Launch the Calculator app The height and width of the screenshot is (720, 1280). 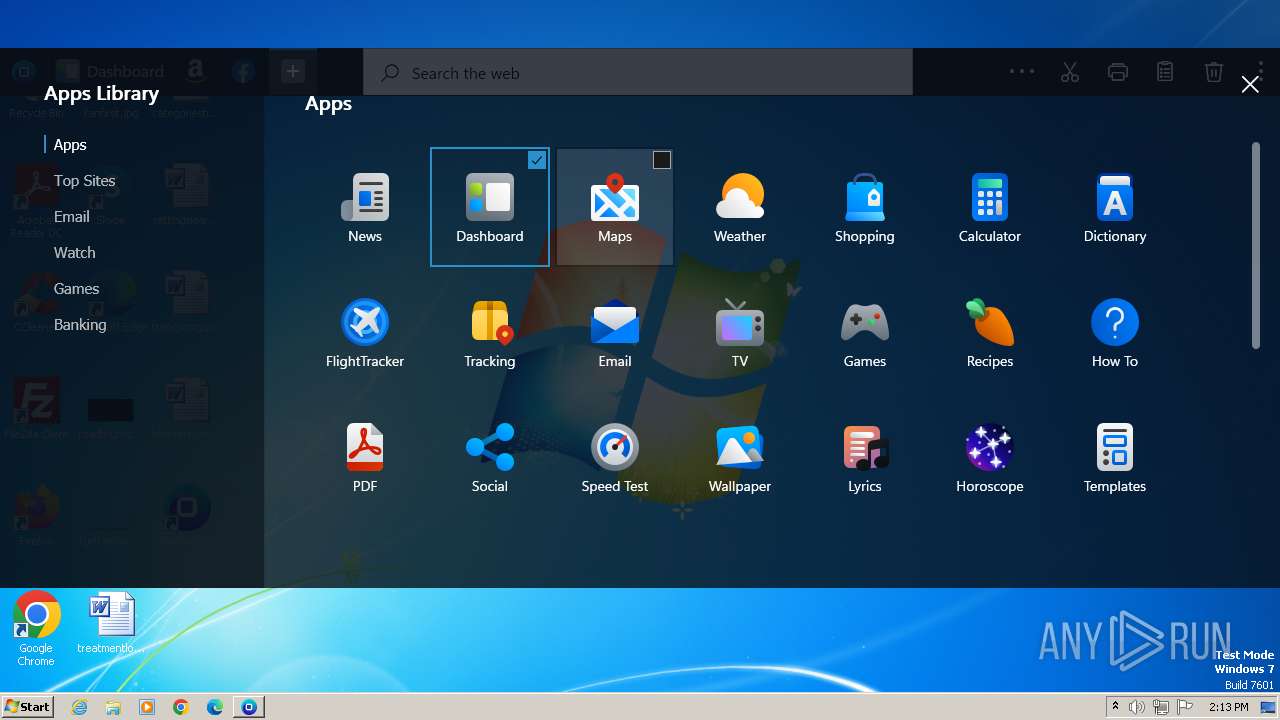click(990, 208)
